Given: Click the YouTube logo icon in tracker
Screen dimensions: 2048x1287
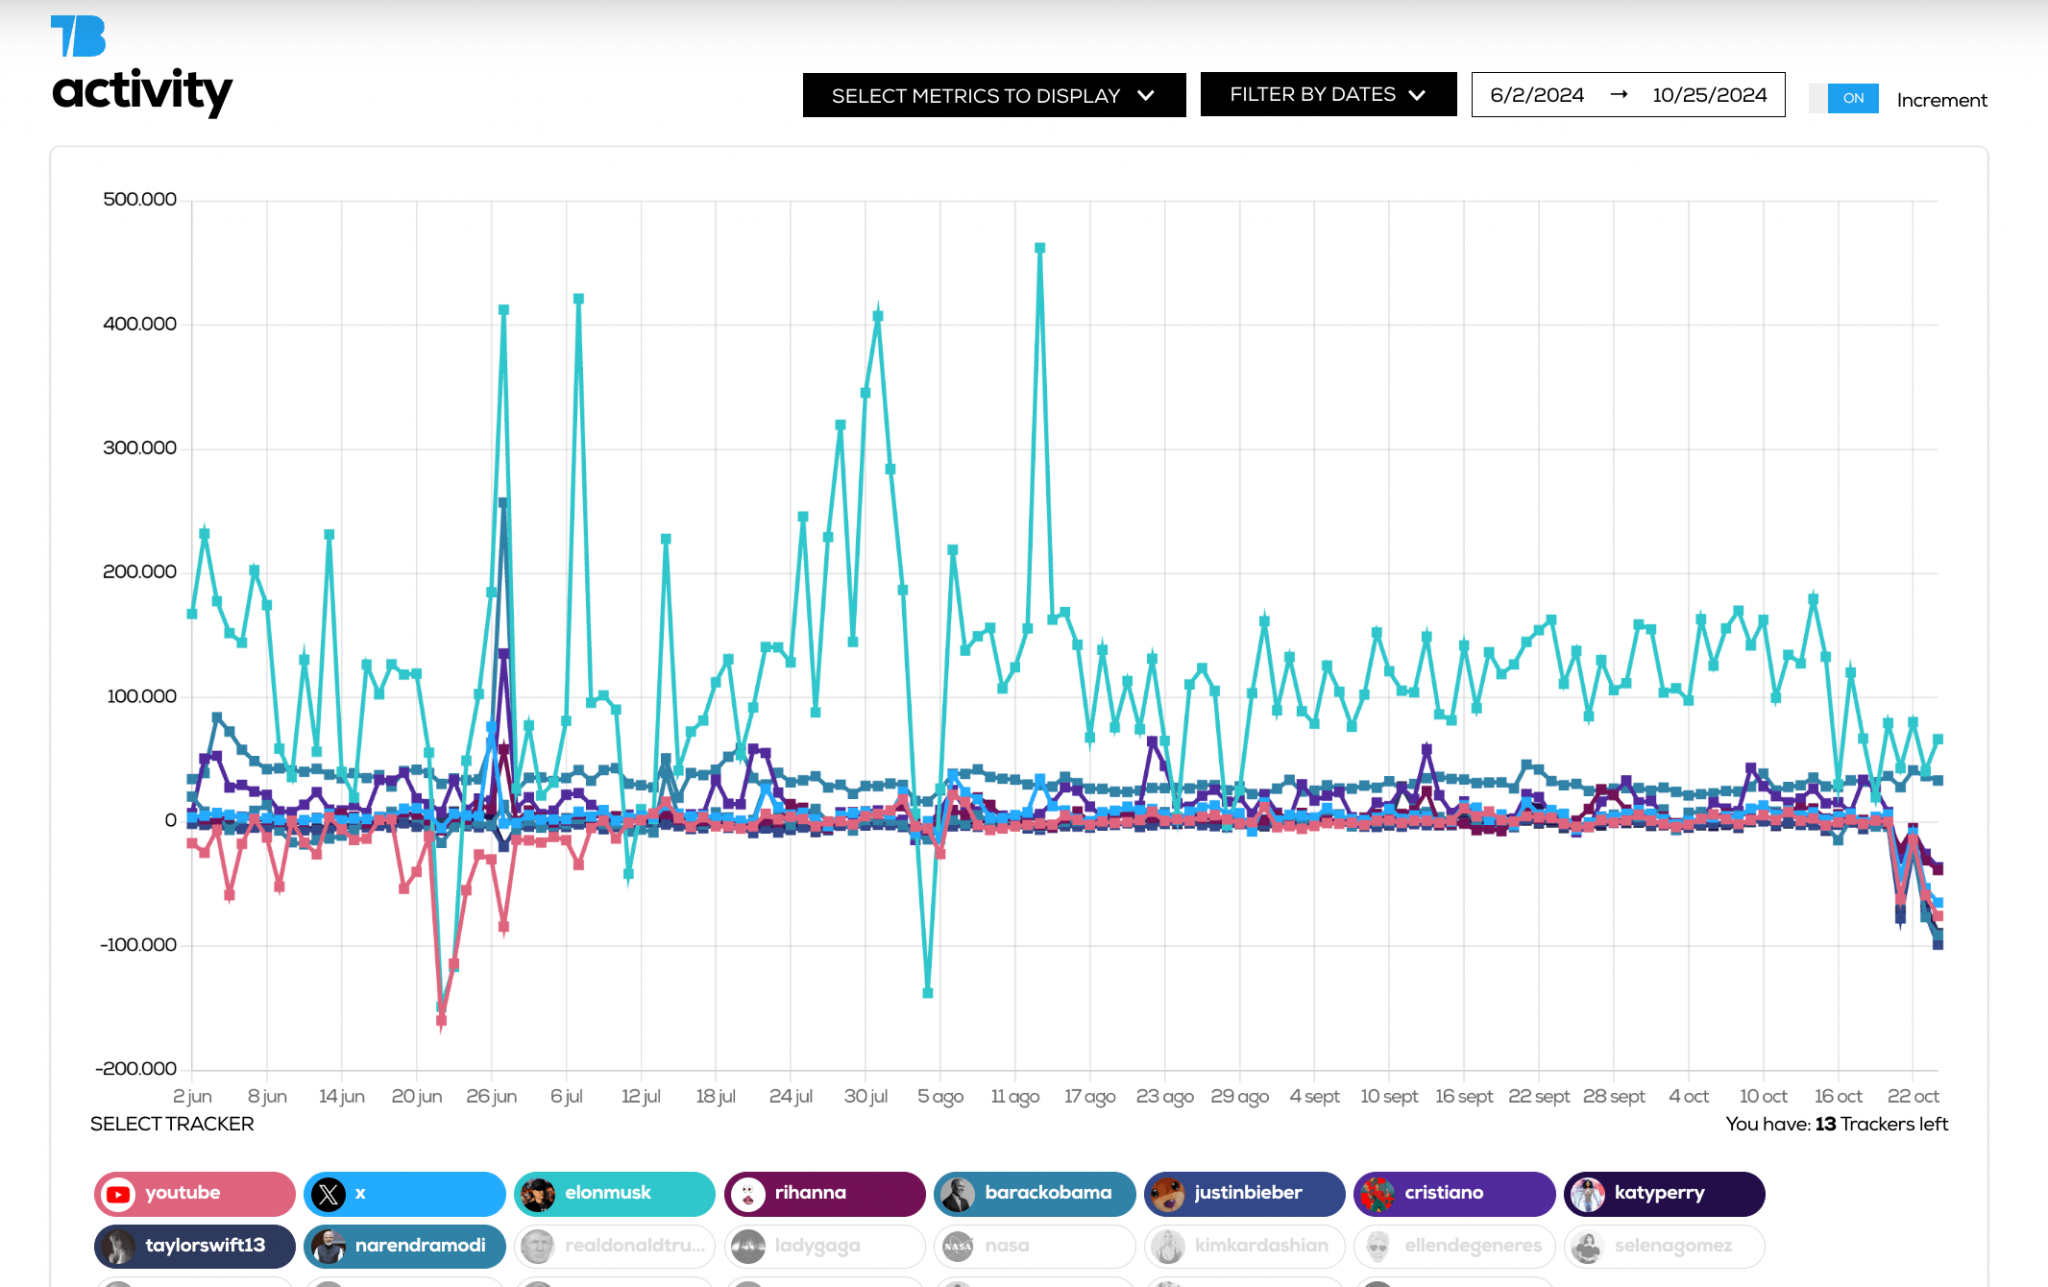Looking at the screenshot, I should [x=119, y=1194].
